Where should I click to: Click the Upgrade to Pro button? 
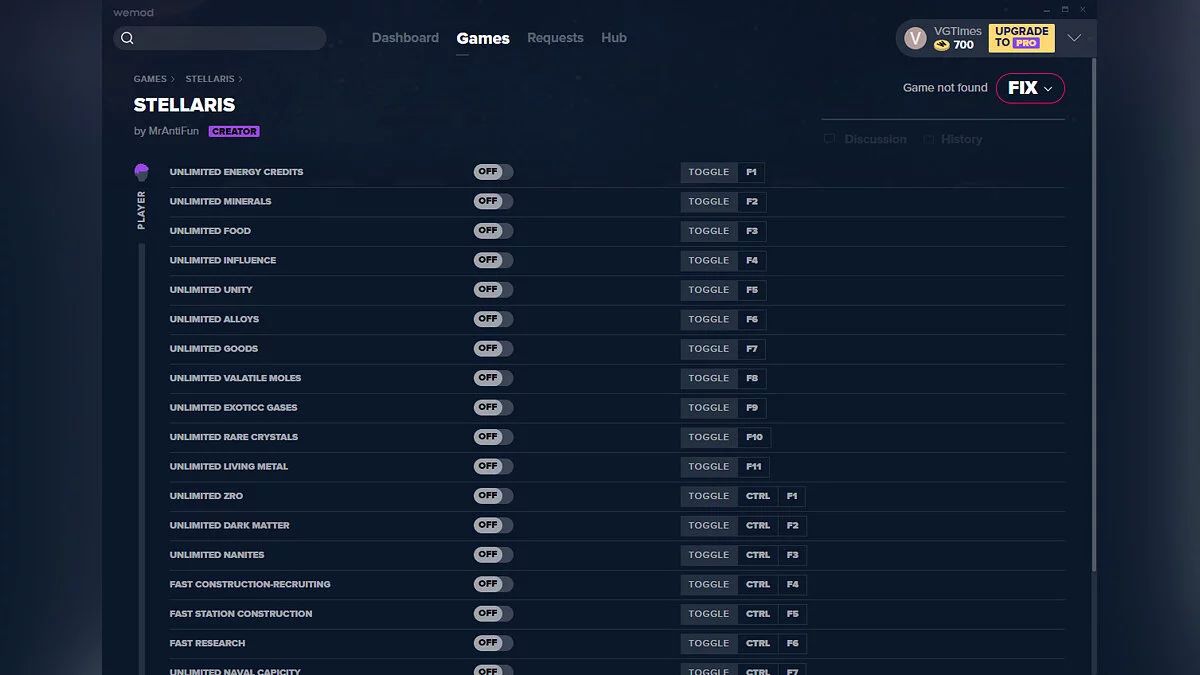[1021, 38]
